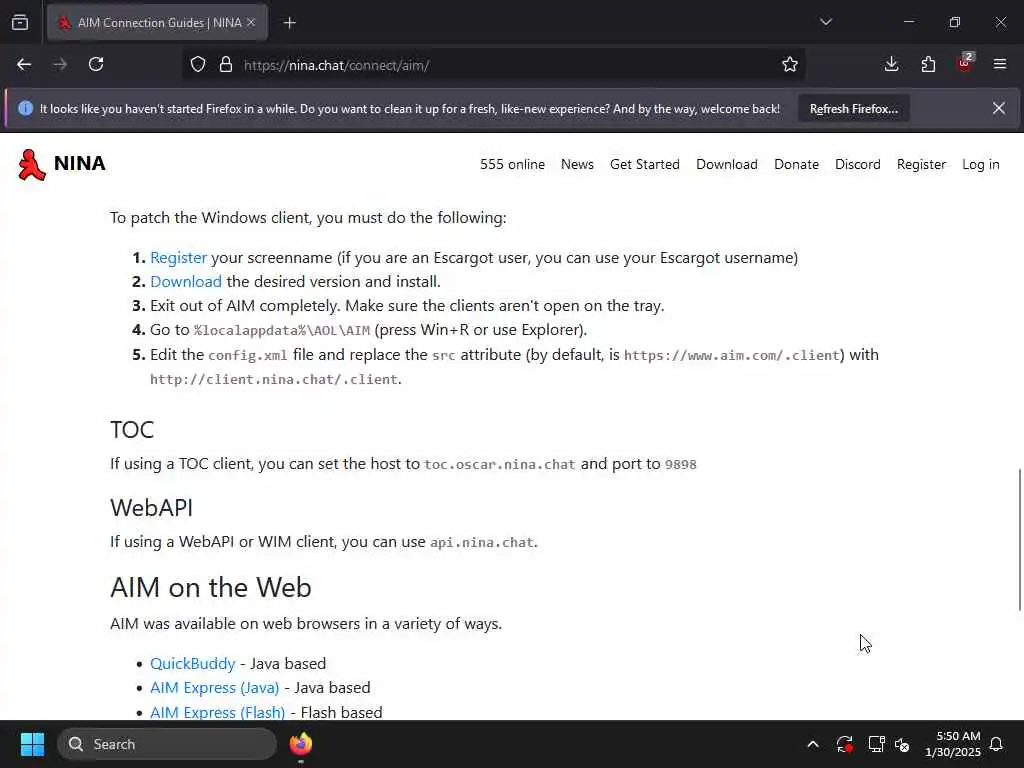
Task: Open the clock showing 5:50 AM
Action: coord(953,744)
